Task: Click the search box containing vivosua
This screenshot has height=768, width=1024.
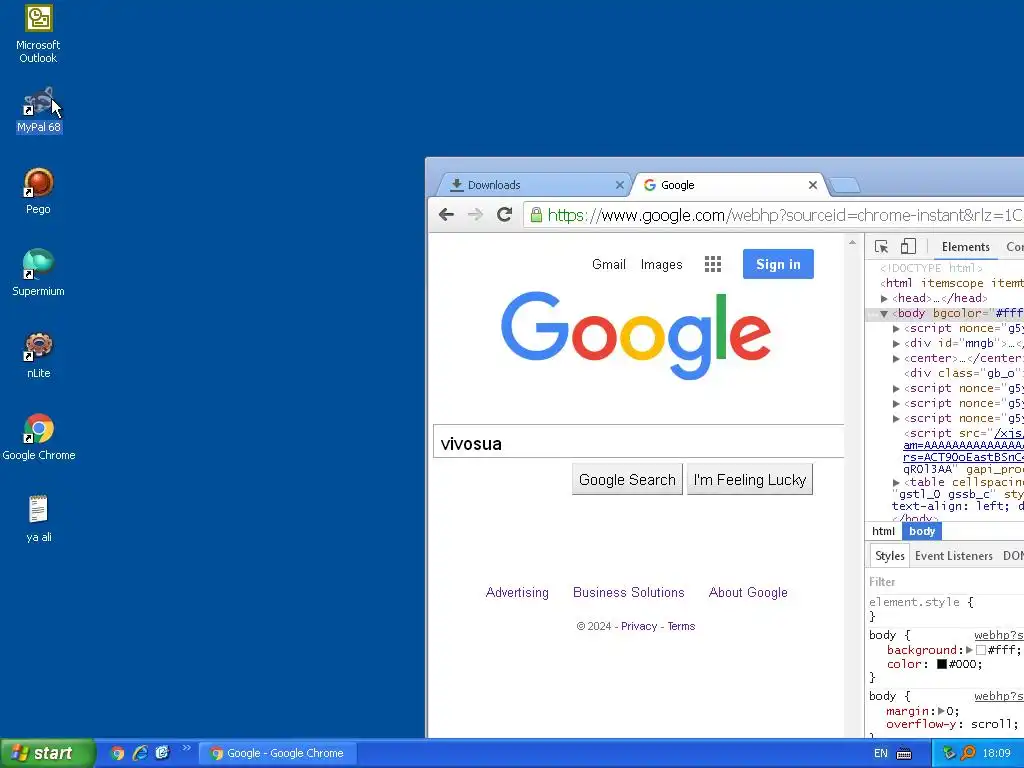Action: [638, 443]
